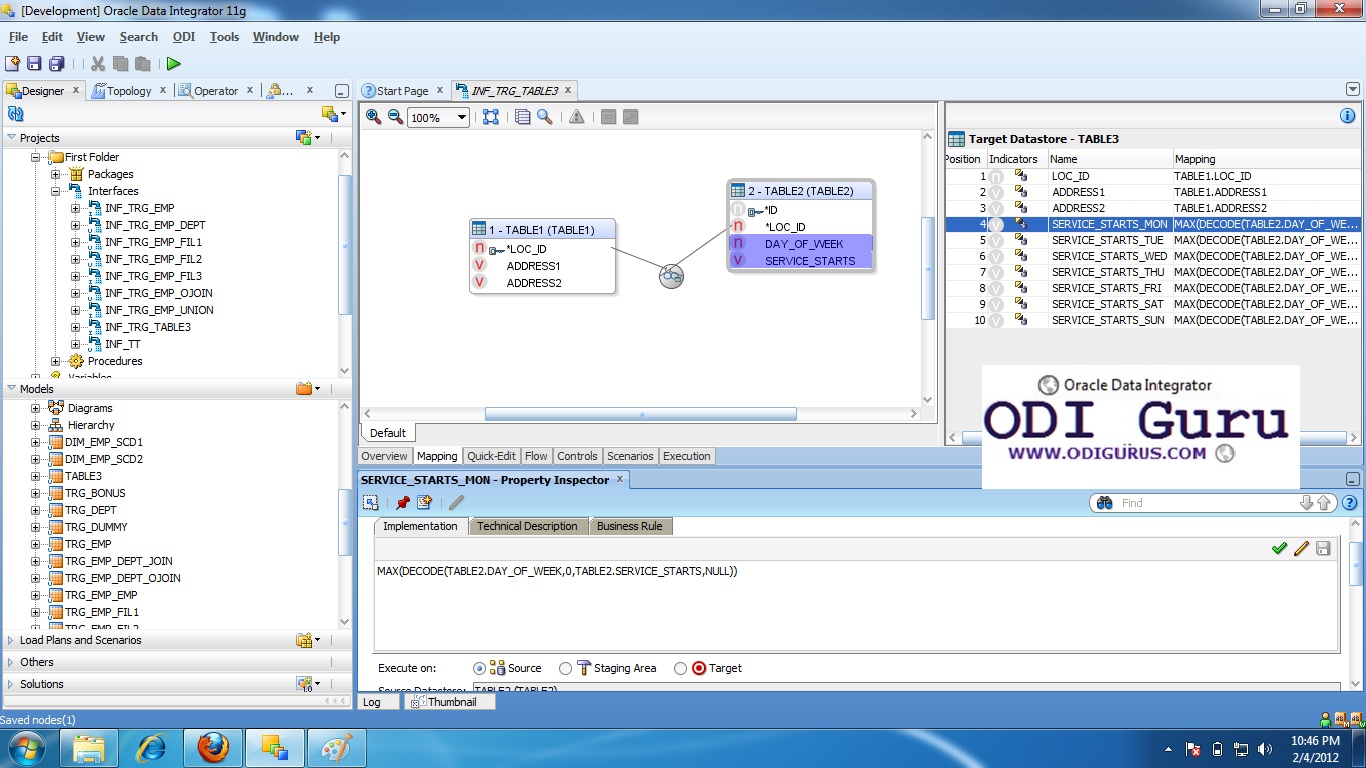1366x768 pixels.
Task: Click the green Run arrow icon
Action: (174, 63)
